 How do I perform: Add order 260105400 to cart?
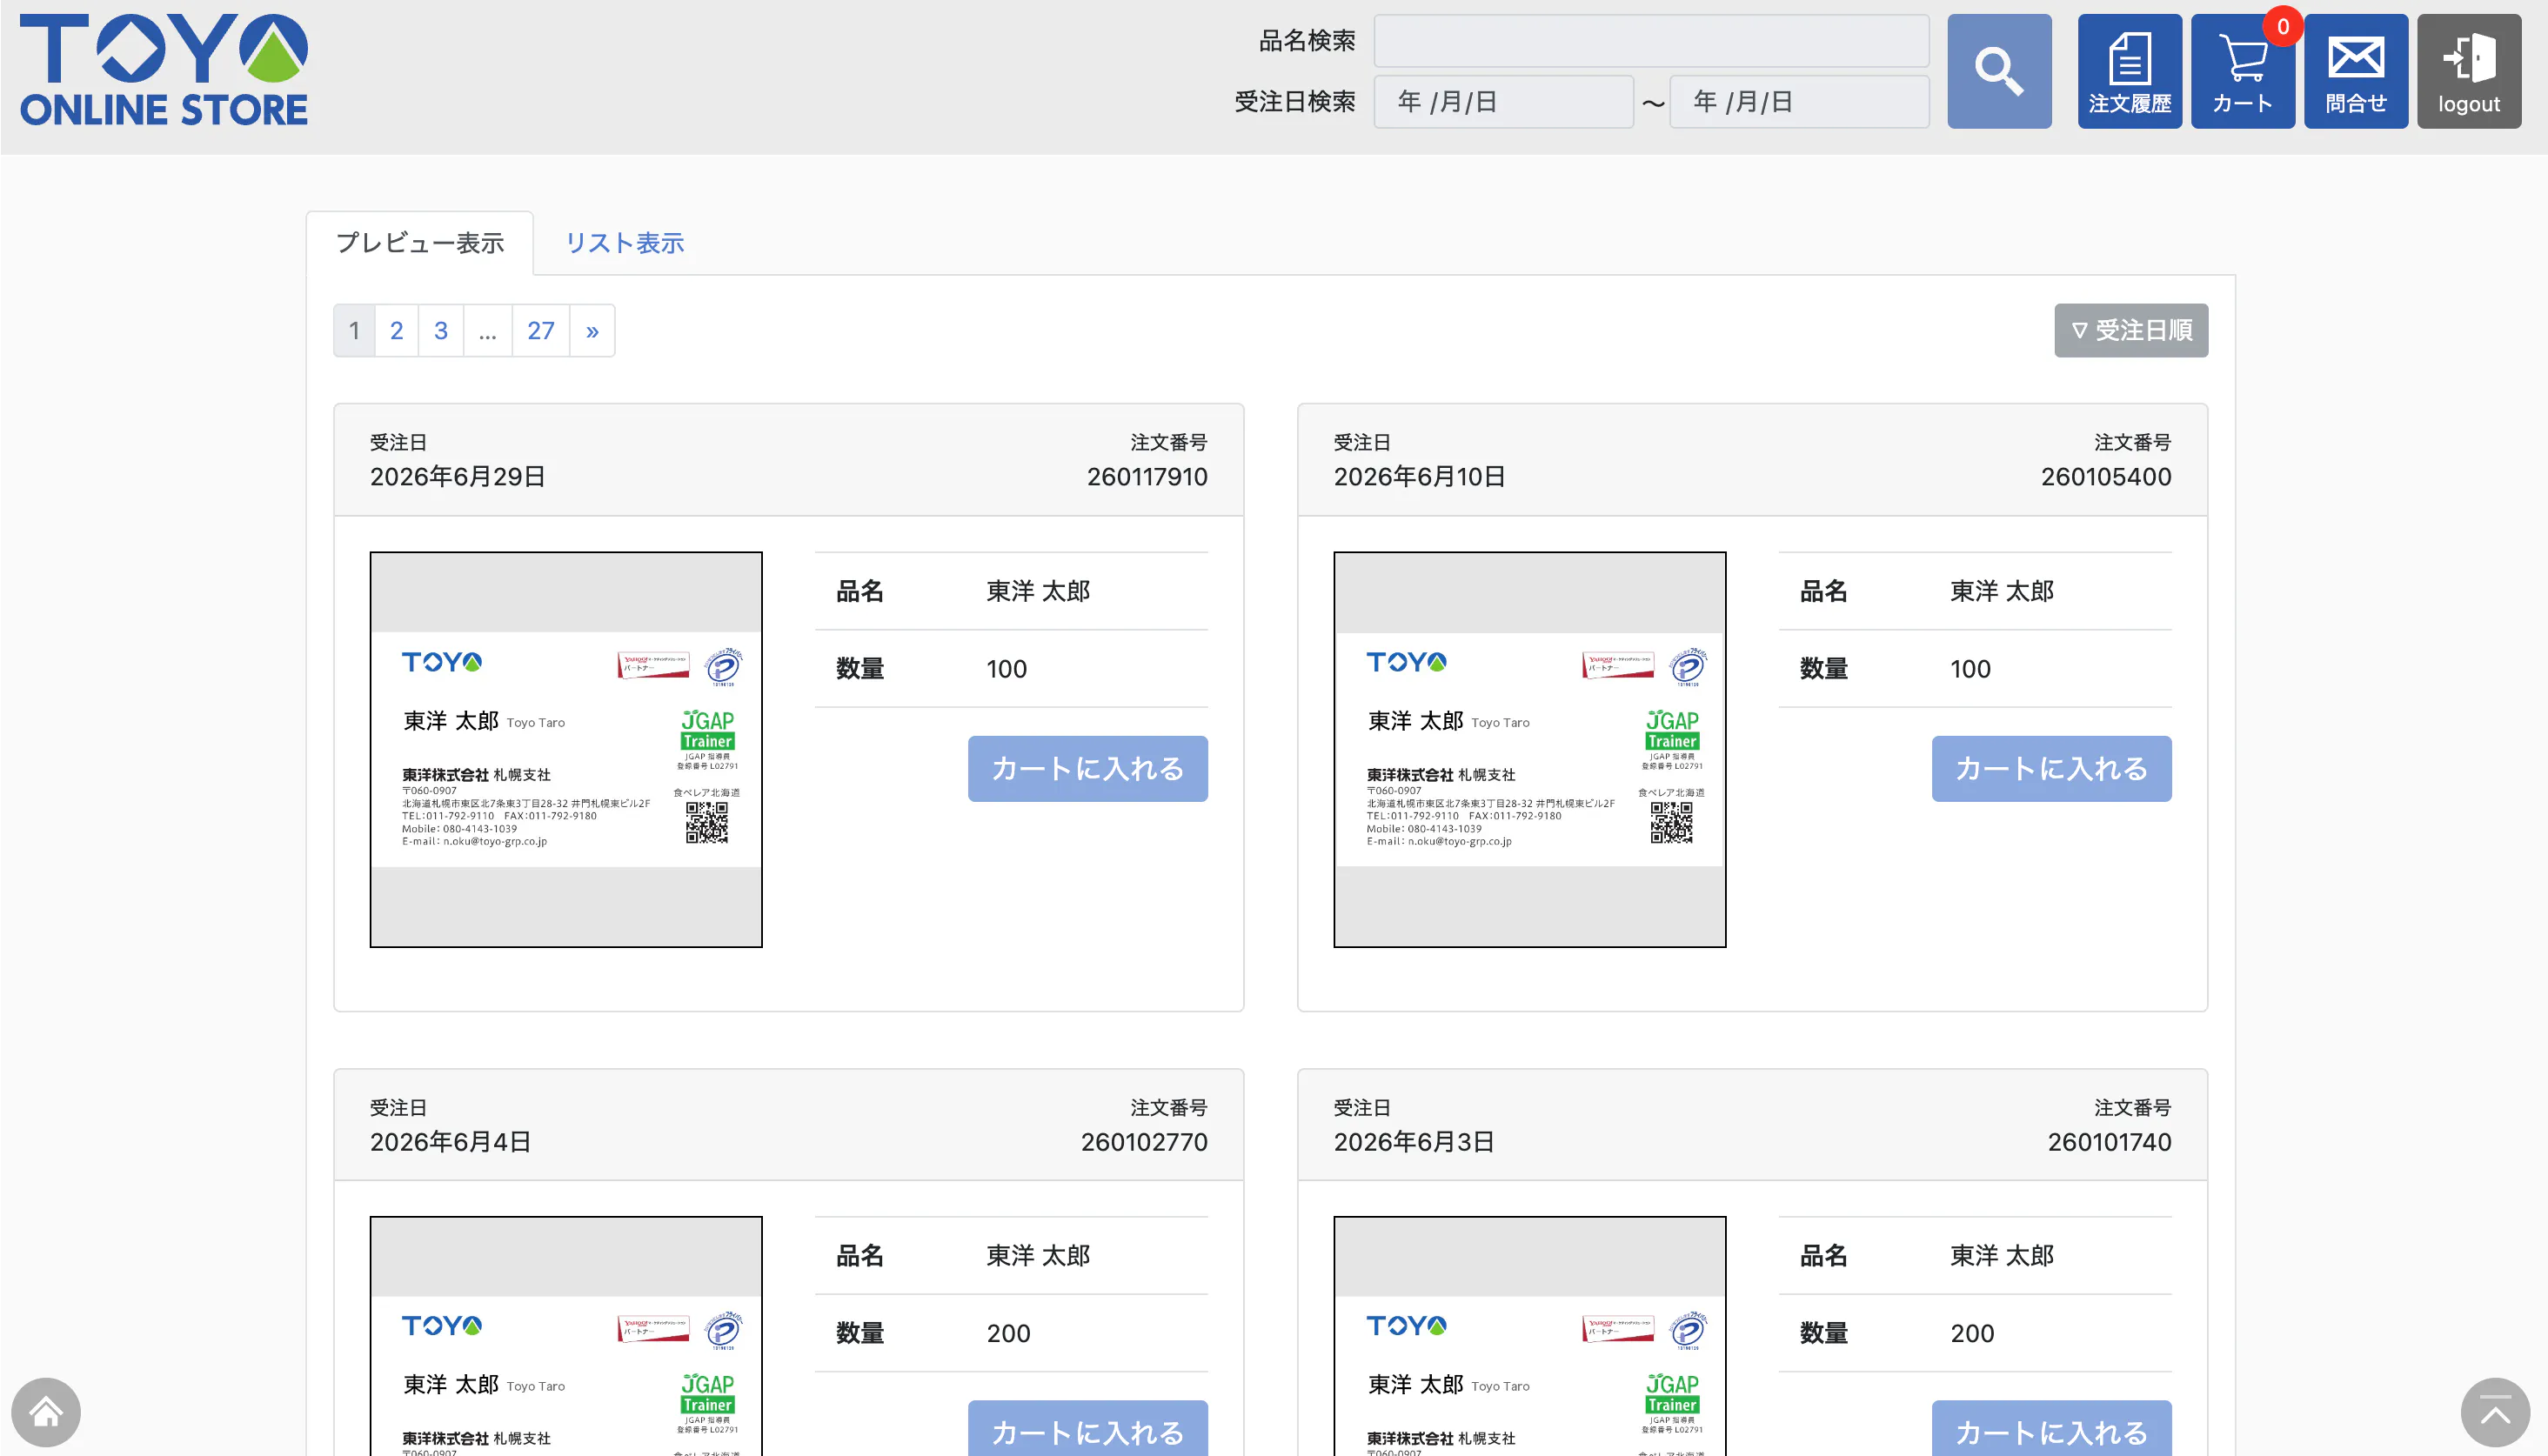coord(2050,768)
